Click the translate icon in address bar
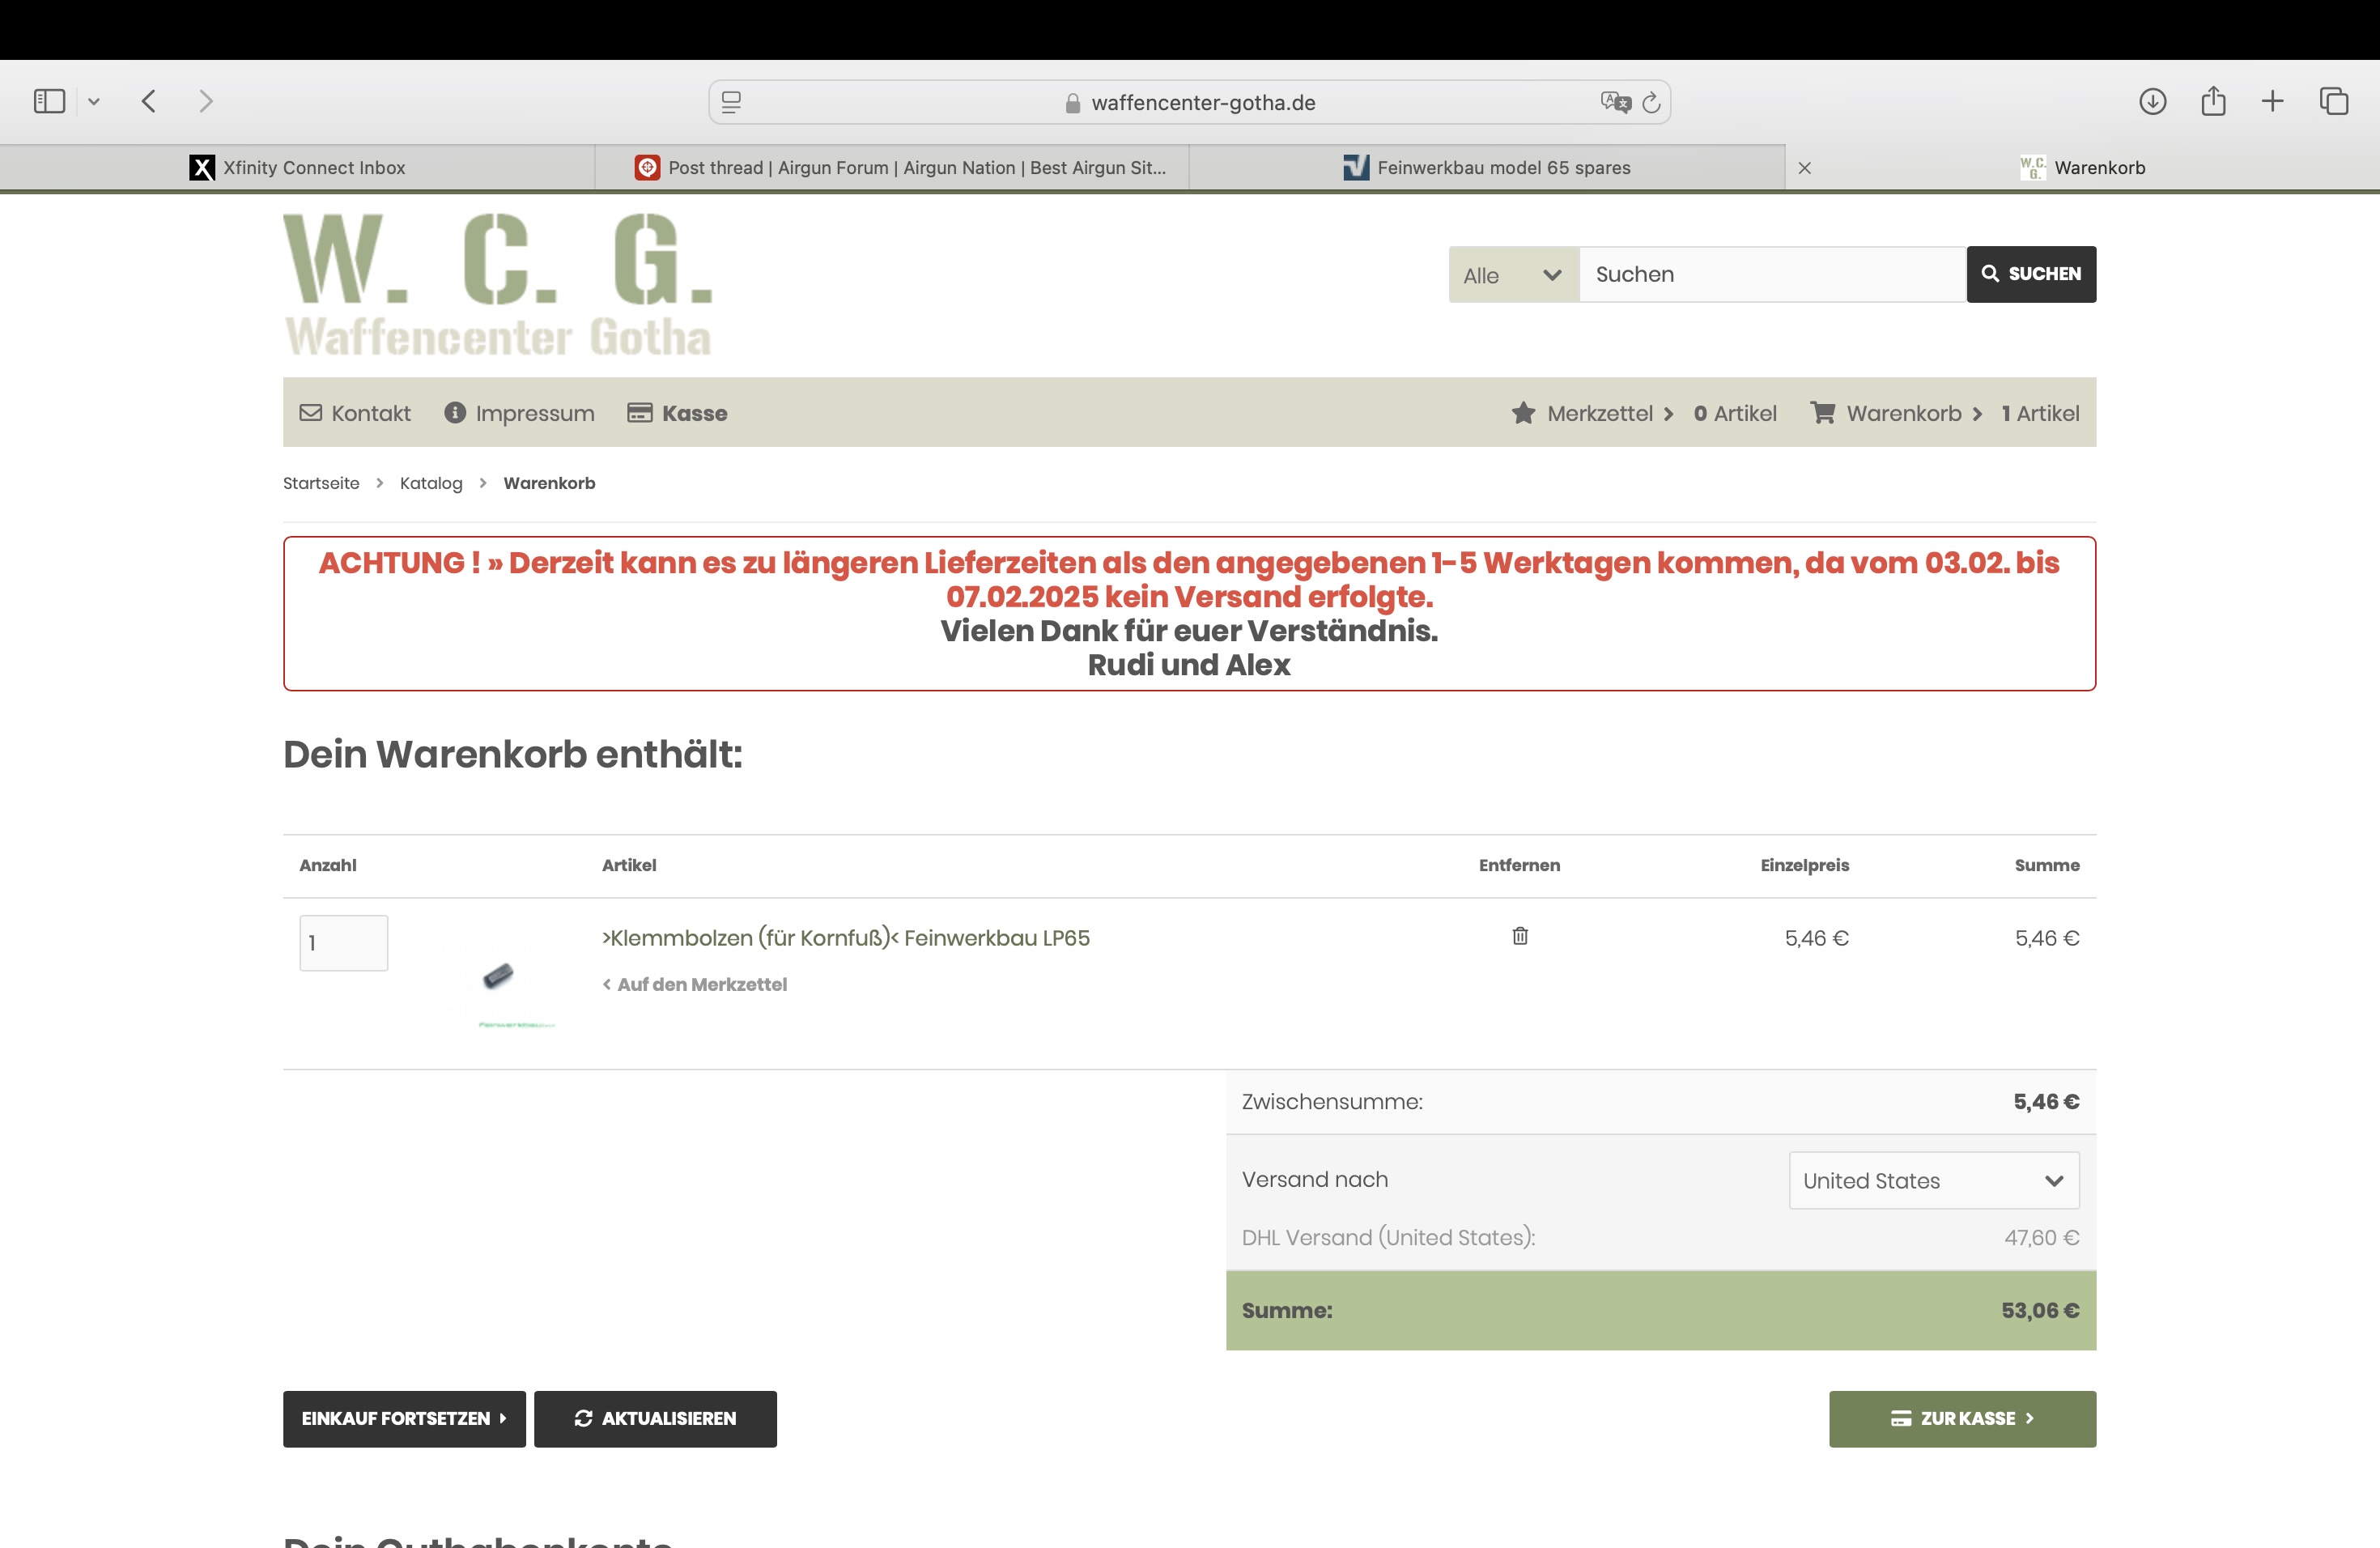The height and width of the screenshot is (1548, 2380). pos(1615,102)
